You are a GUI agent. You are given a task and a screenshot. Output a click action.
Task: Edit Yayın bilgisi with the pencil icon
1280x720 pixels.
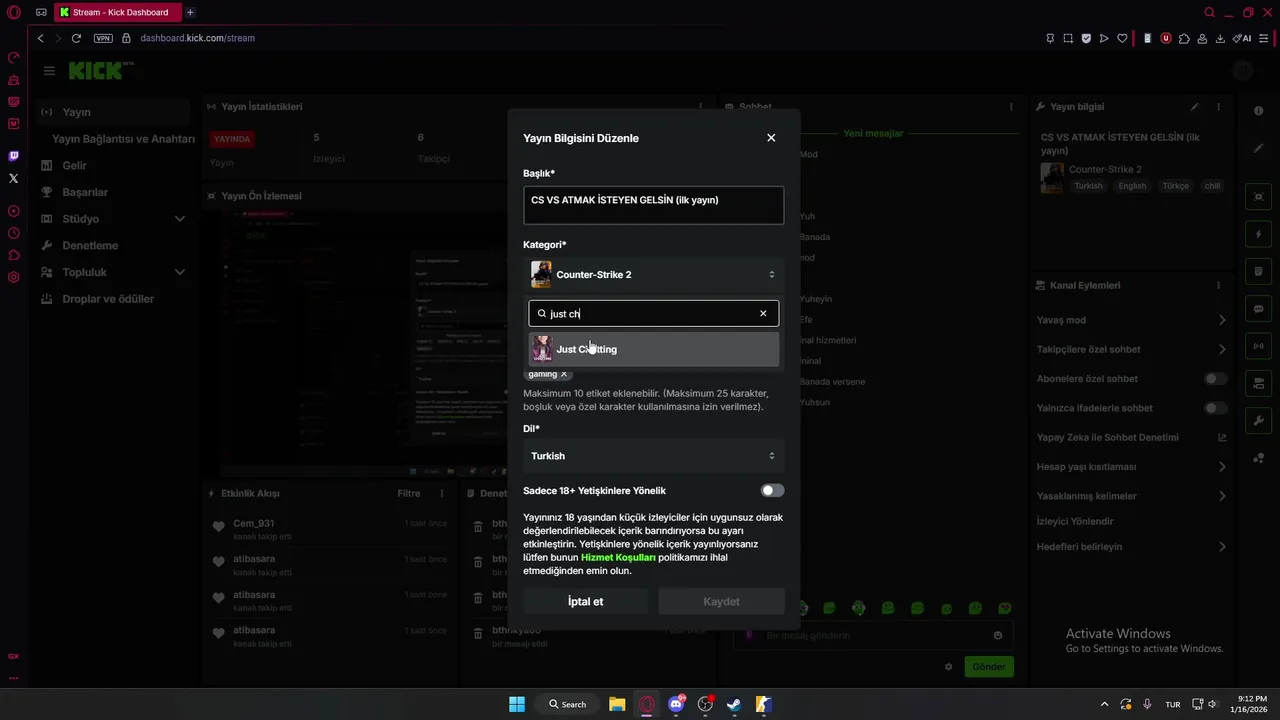[1195, 107]
